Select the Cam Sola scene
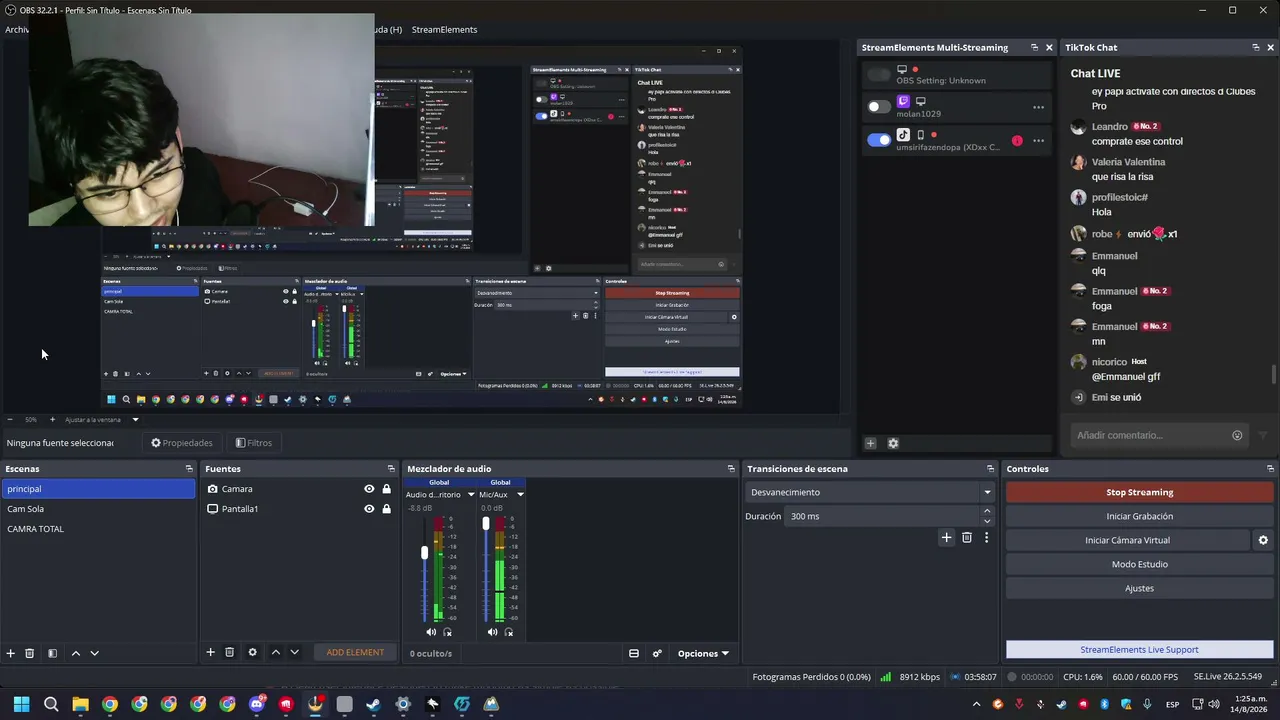 (99, 509)
